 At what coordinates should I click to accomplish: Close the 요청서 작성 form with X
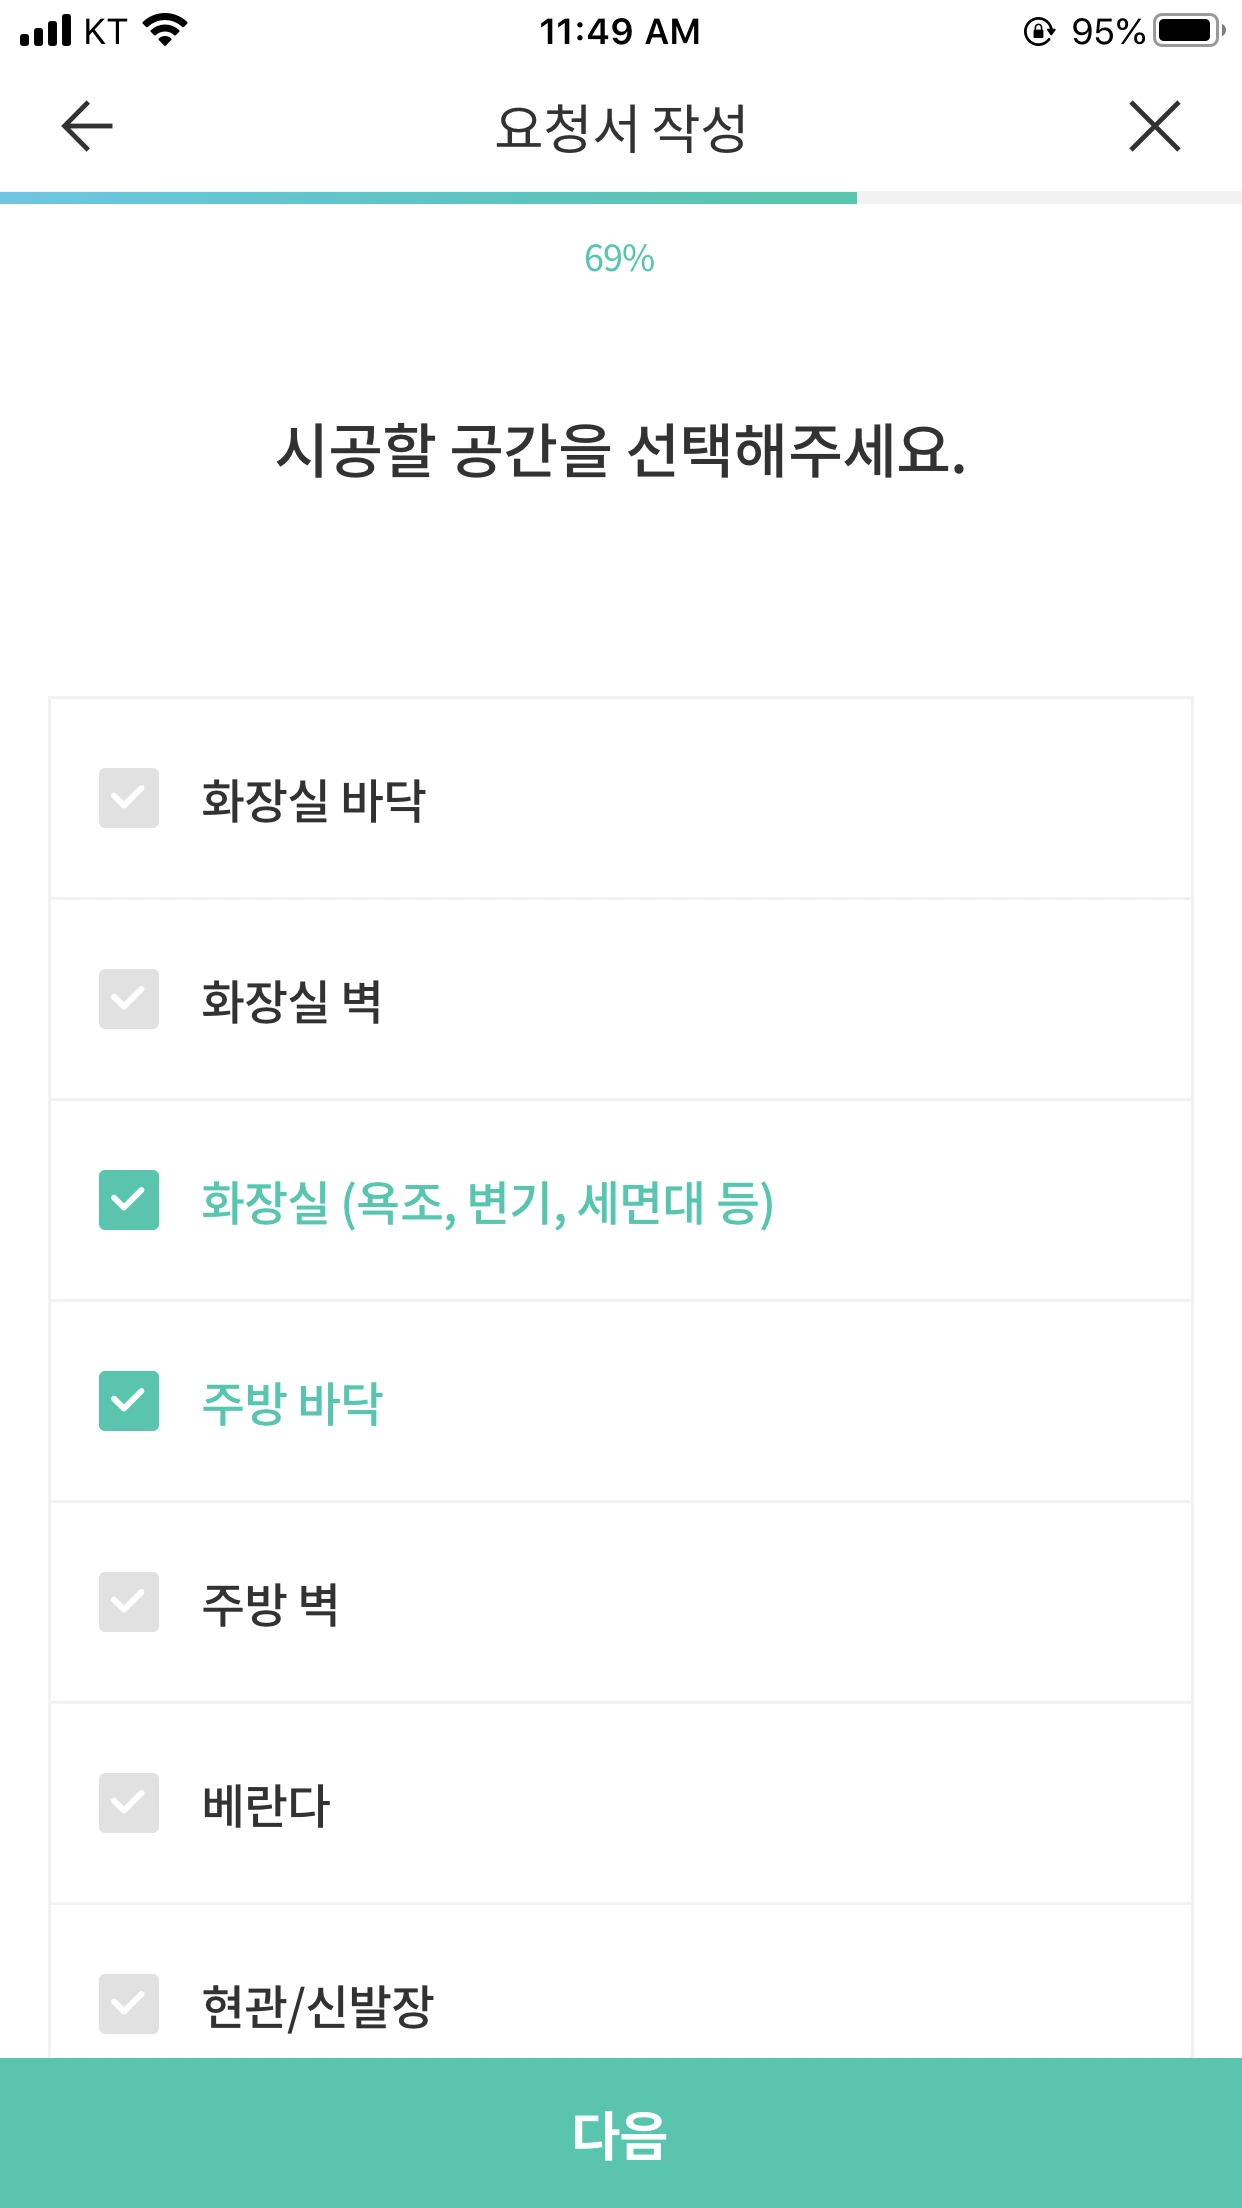[1155, 127]
